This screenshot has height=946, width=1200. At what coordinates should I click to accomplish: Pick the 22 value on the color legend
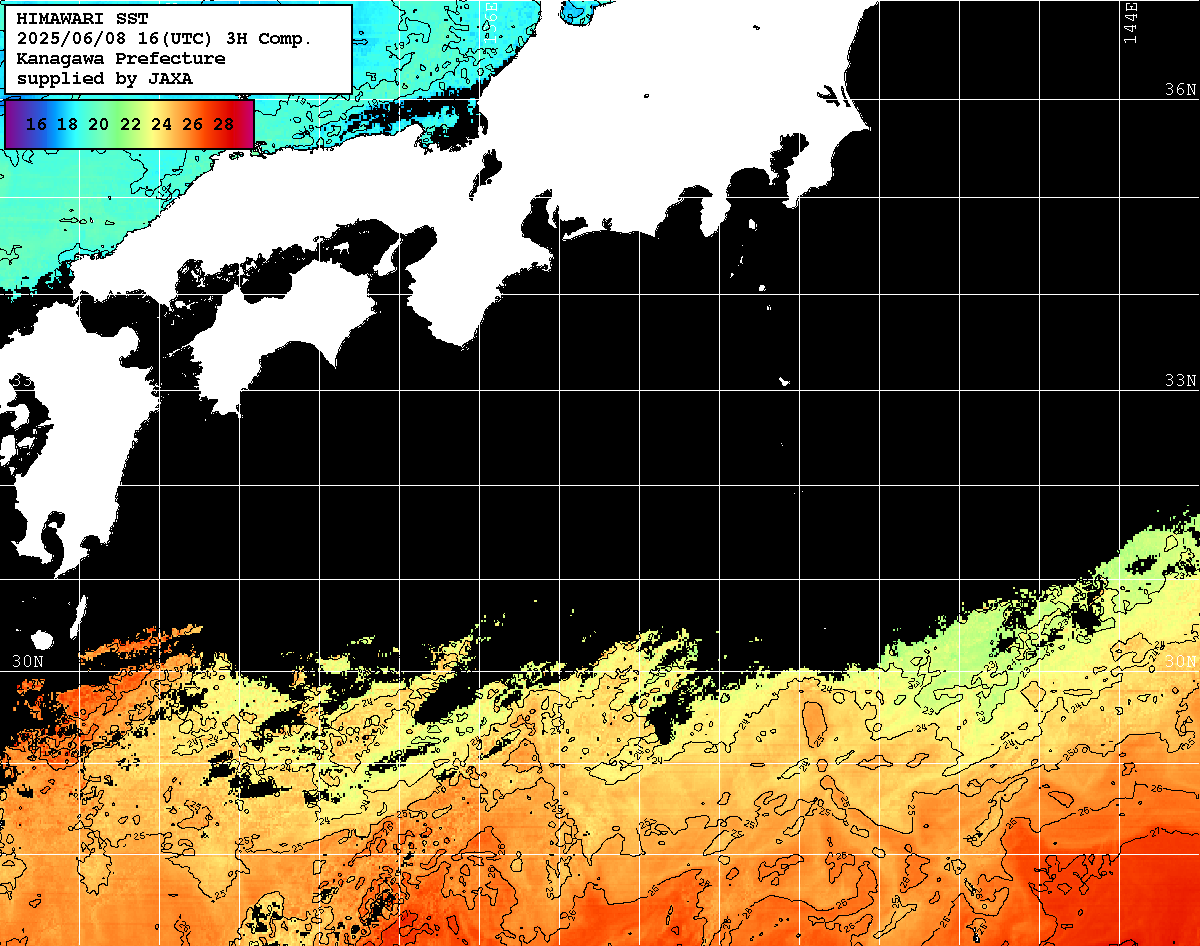[x=130, y=124]
